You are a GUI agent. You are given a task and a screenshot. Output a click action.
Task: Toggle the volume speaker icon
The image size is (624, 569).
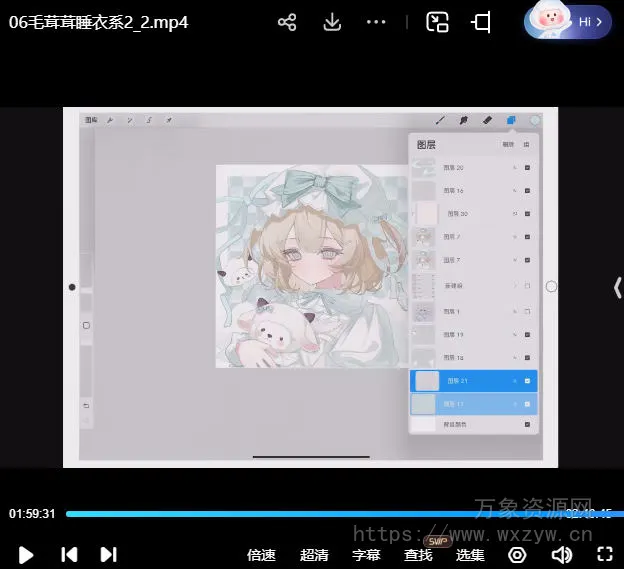tap(562, 554)
